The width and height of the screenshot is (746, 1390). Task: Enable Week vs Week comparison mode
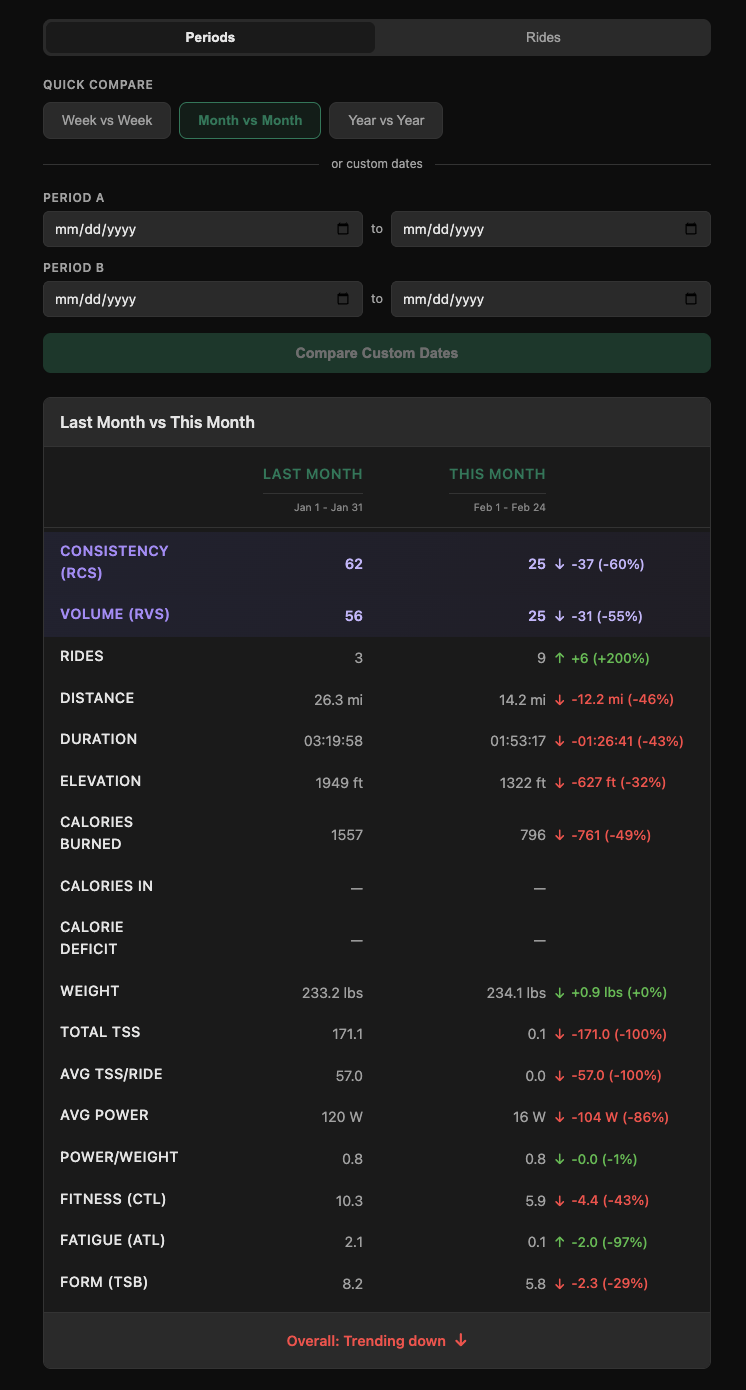click(106, 120)
